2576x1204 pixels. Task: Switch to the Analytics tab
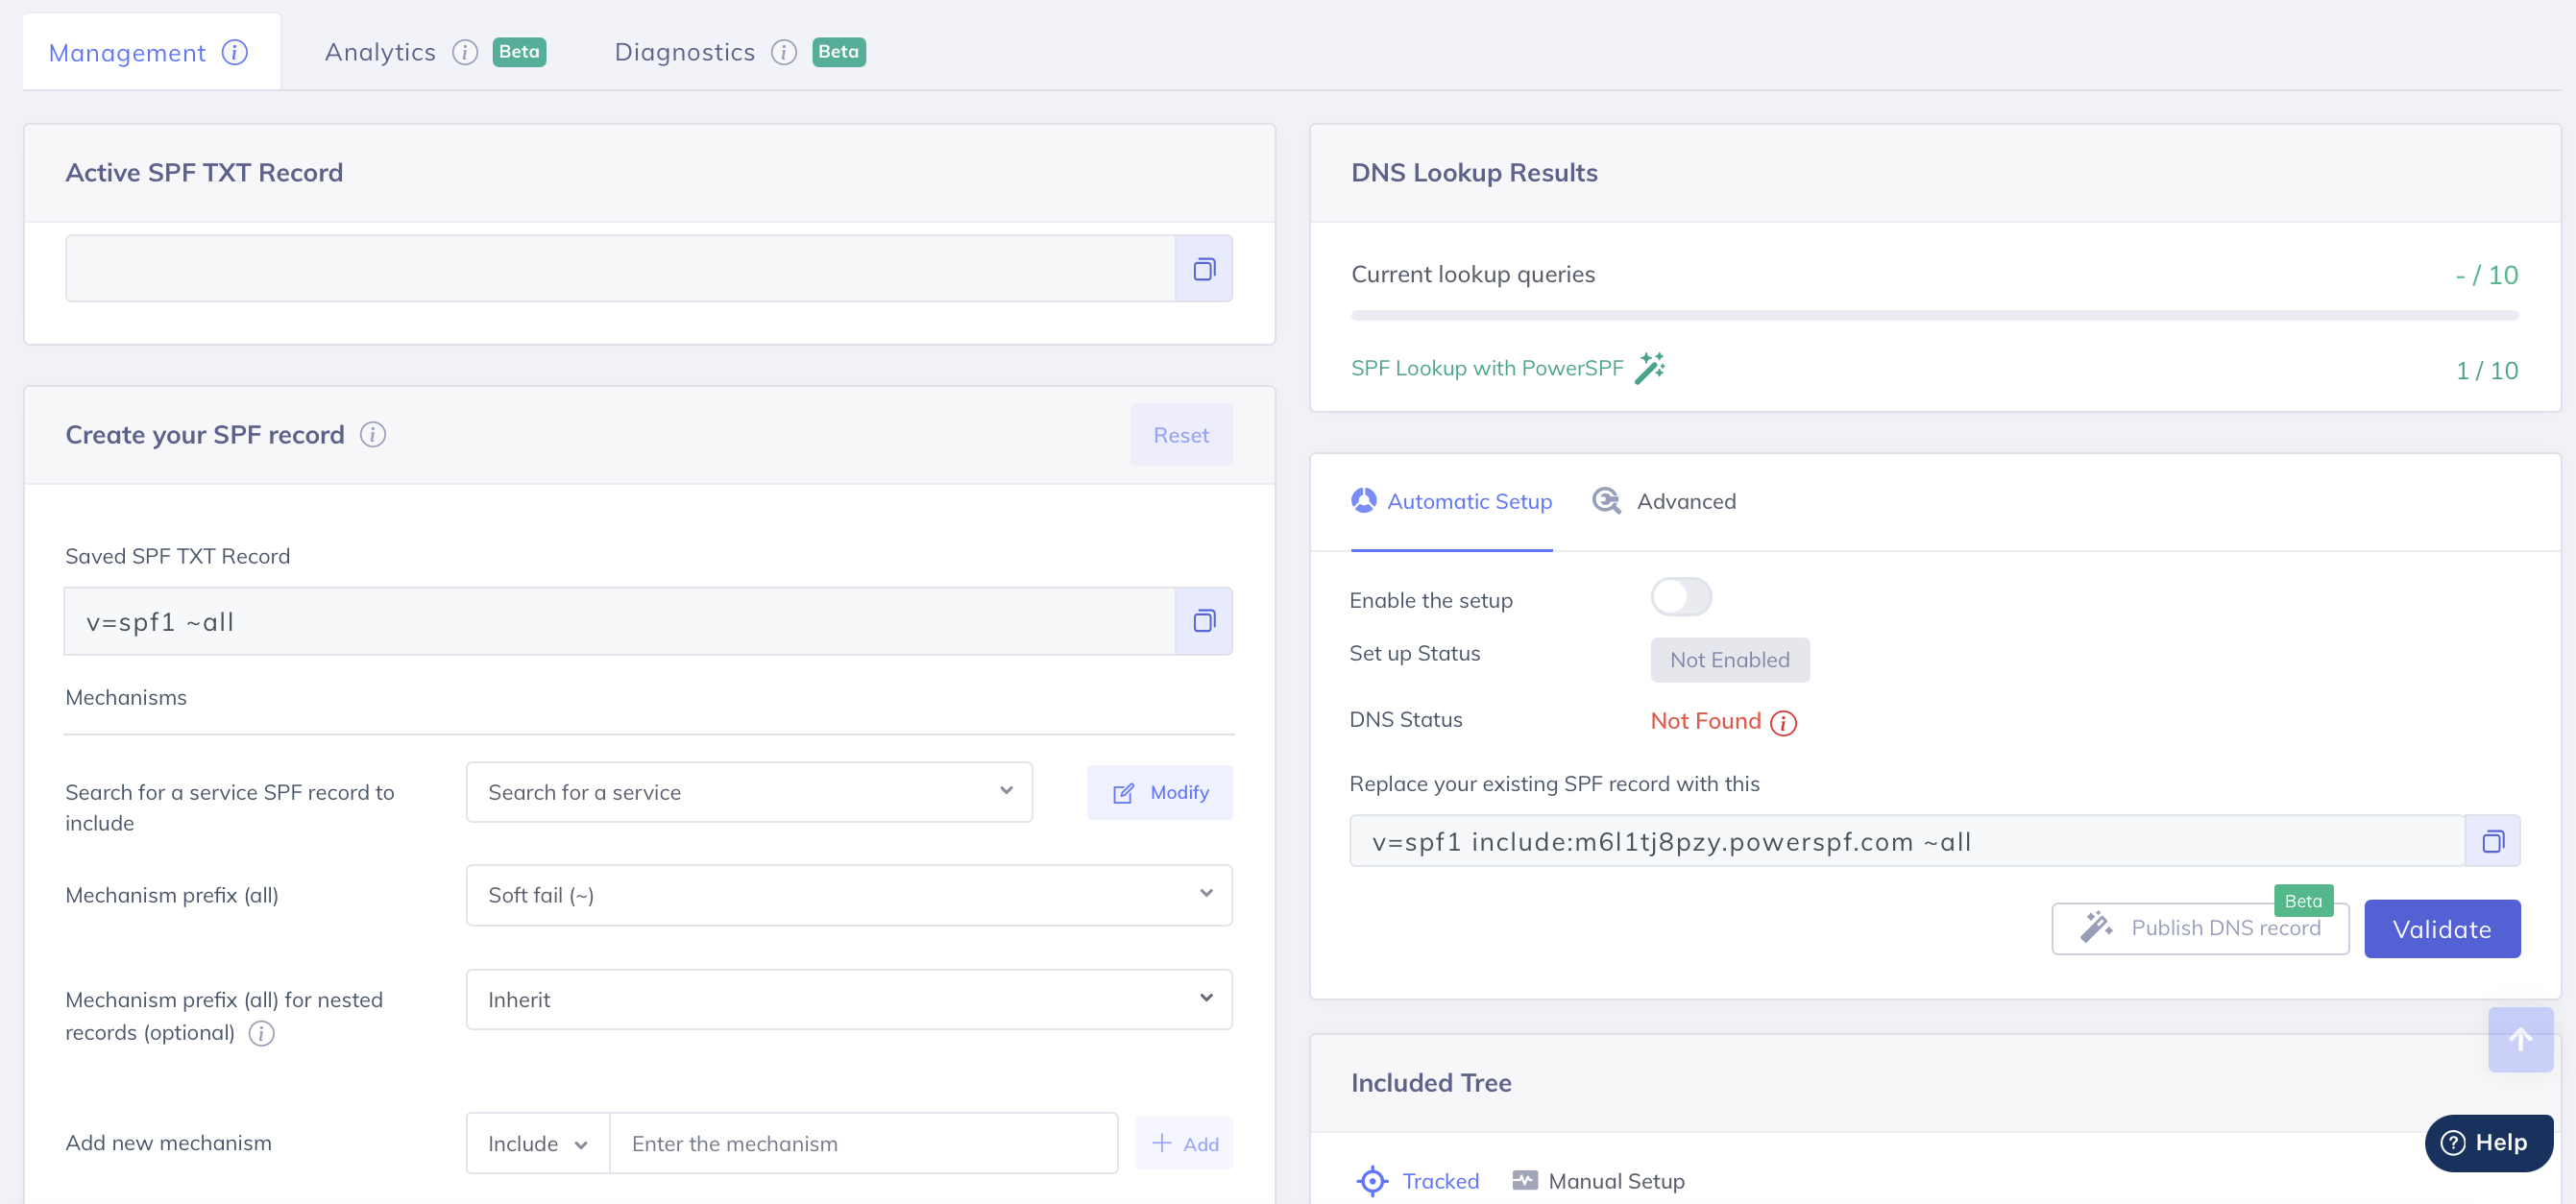click(x=380, y=52)
